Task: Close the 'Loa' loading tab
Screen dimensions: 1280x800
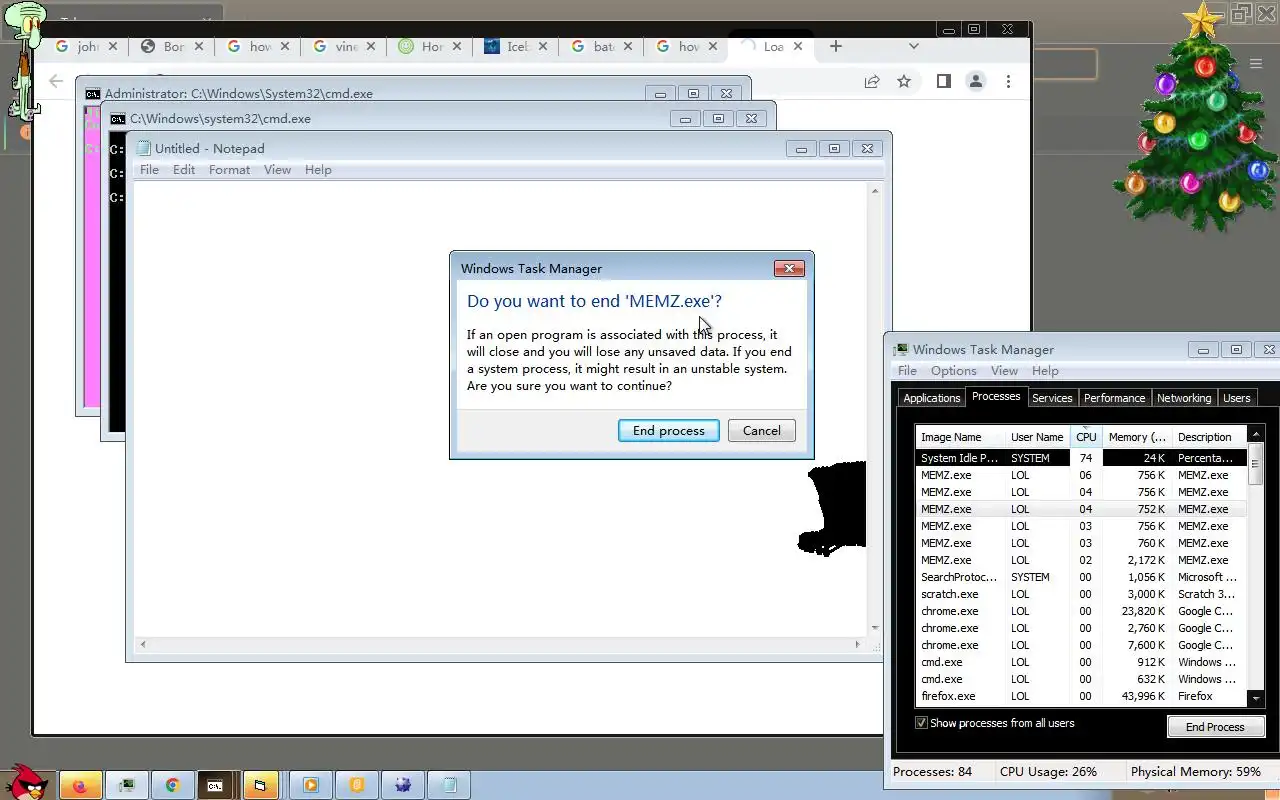Action: (798, 46)
